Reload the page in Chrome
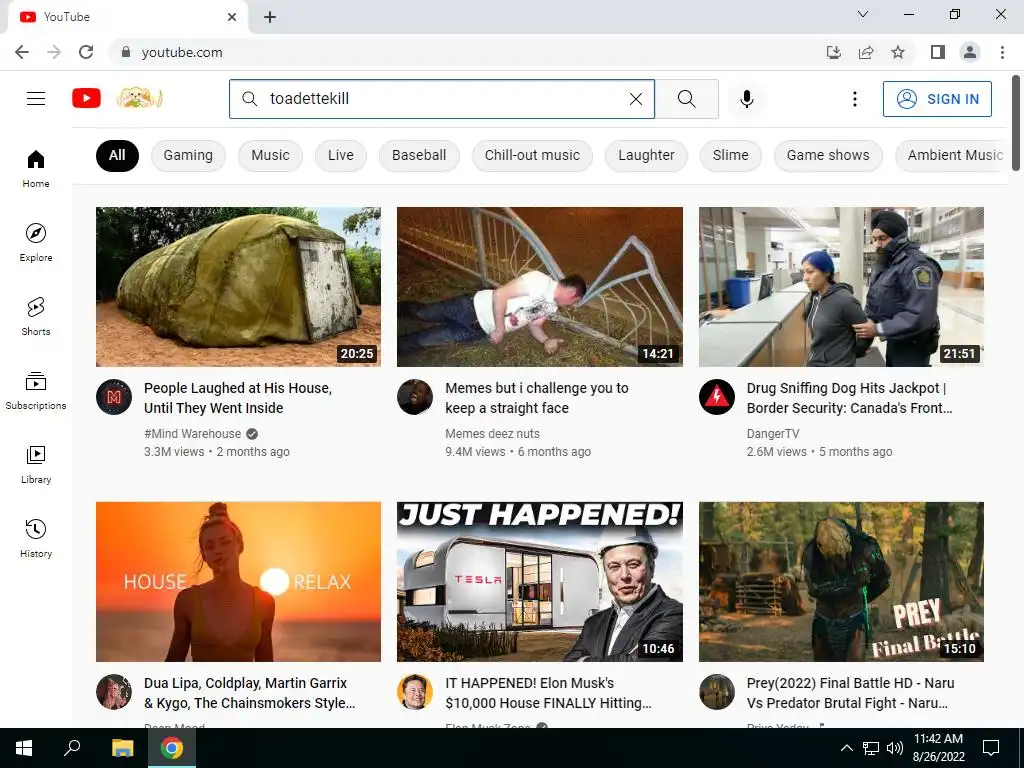The height and width of the screenshot is (768, 1024). [x=86, y=52]
